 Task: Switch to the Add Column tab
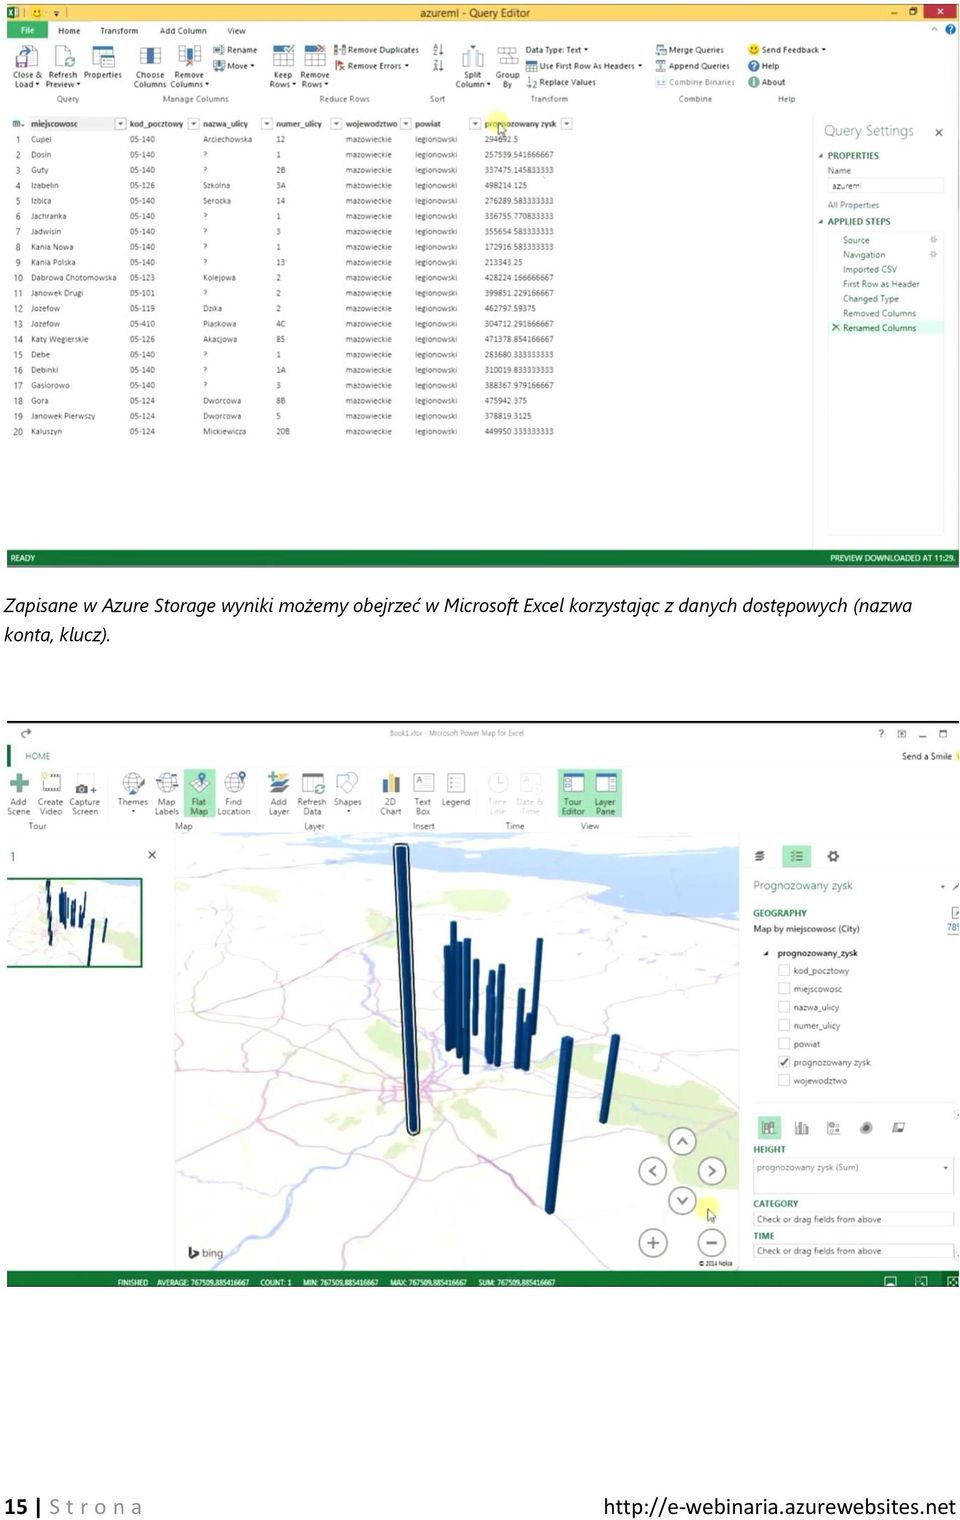click(x=183, y=31)
